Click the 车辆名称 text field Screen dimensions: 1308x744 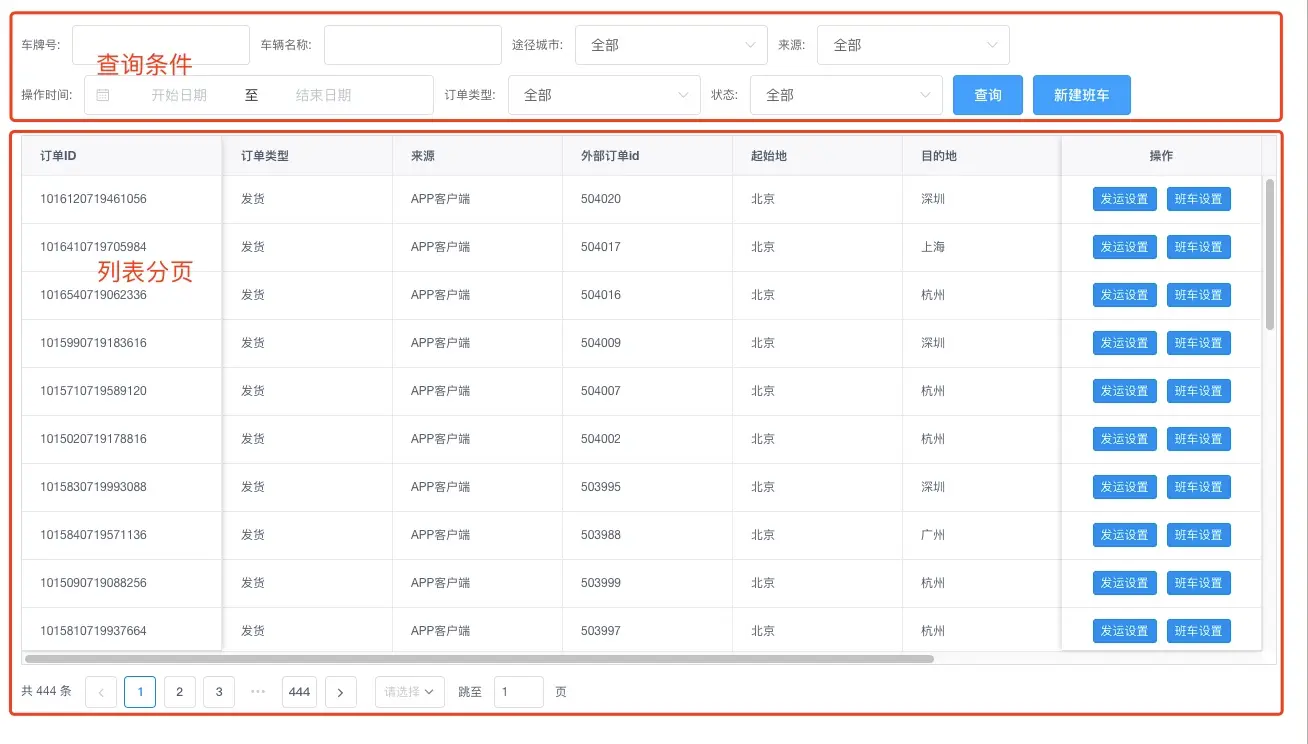click(413, 45)
